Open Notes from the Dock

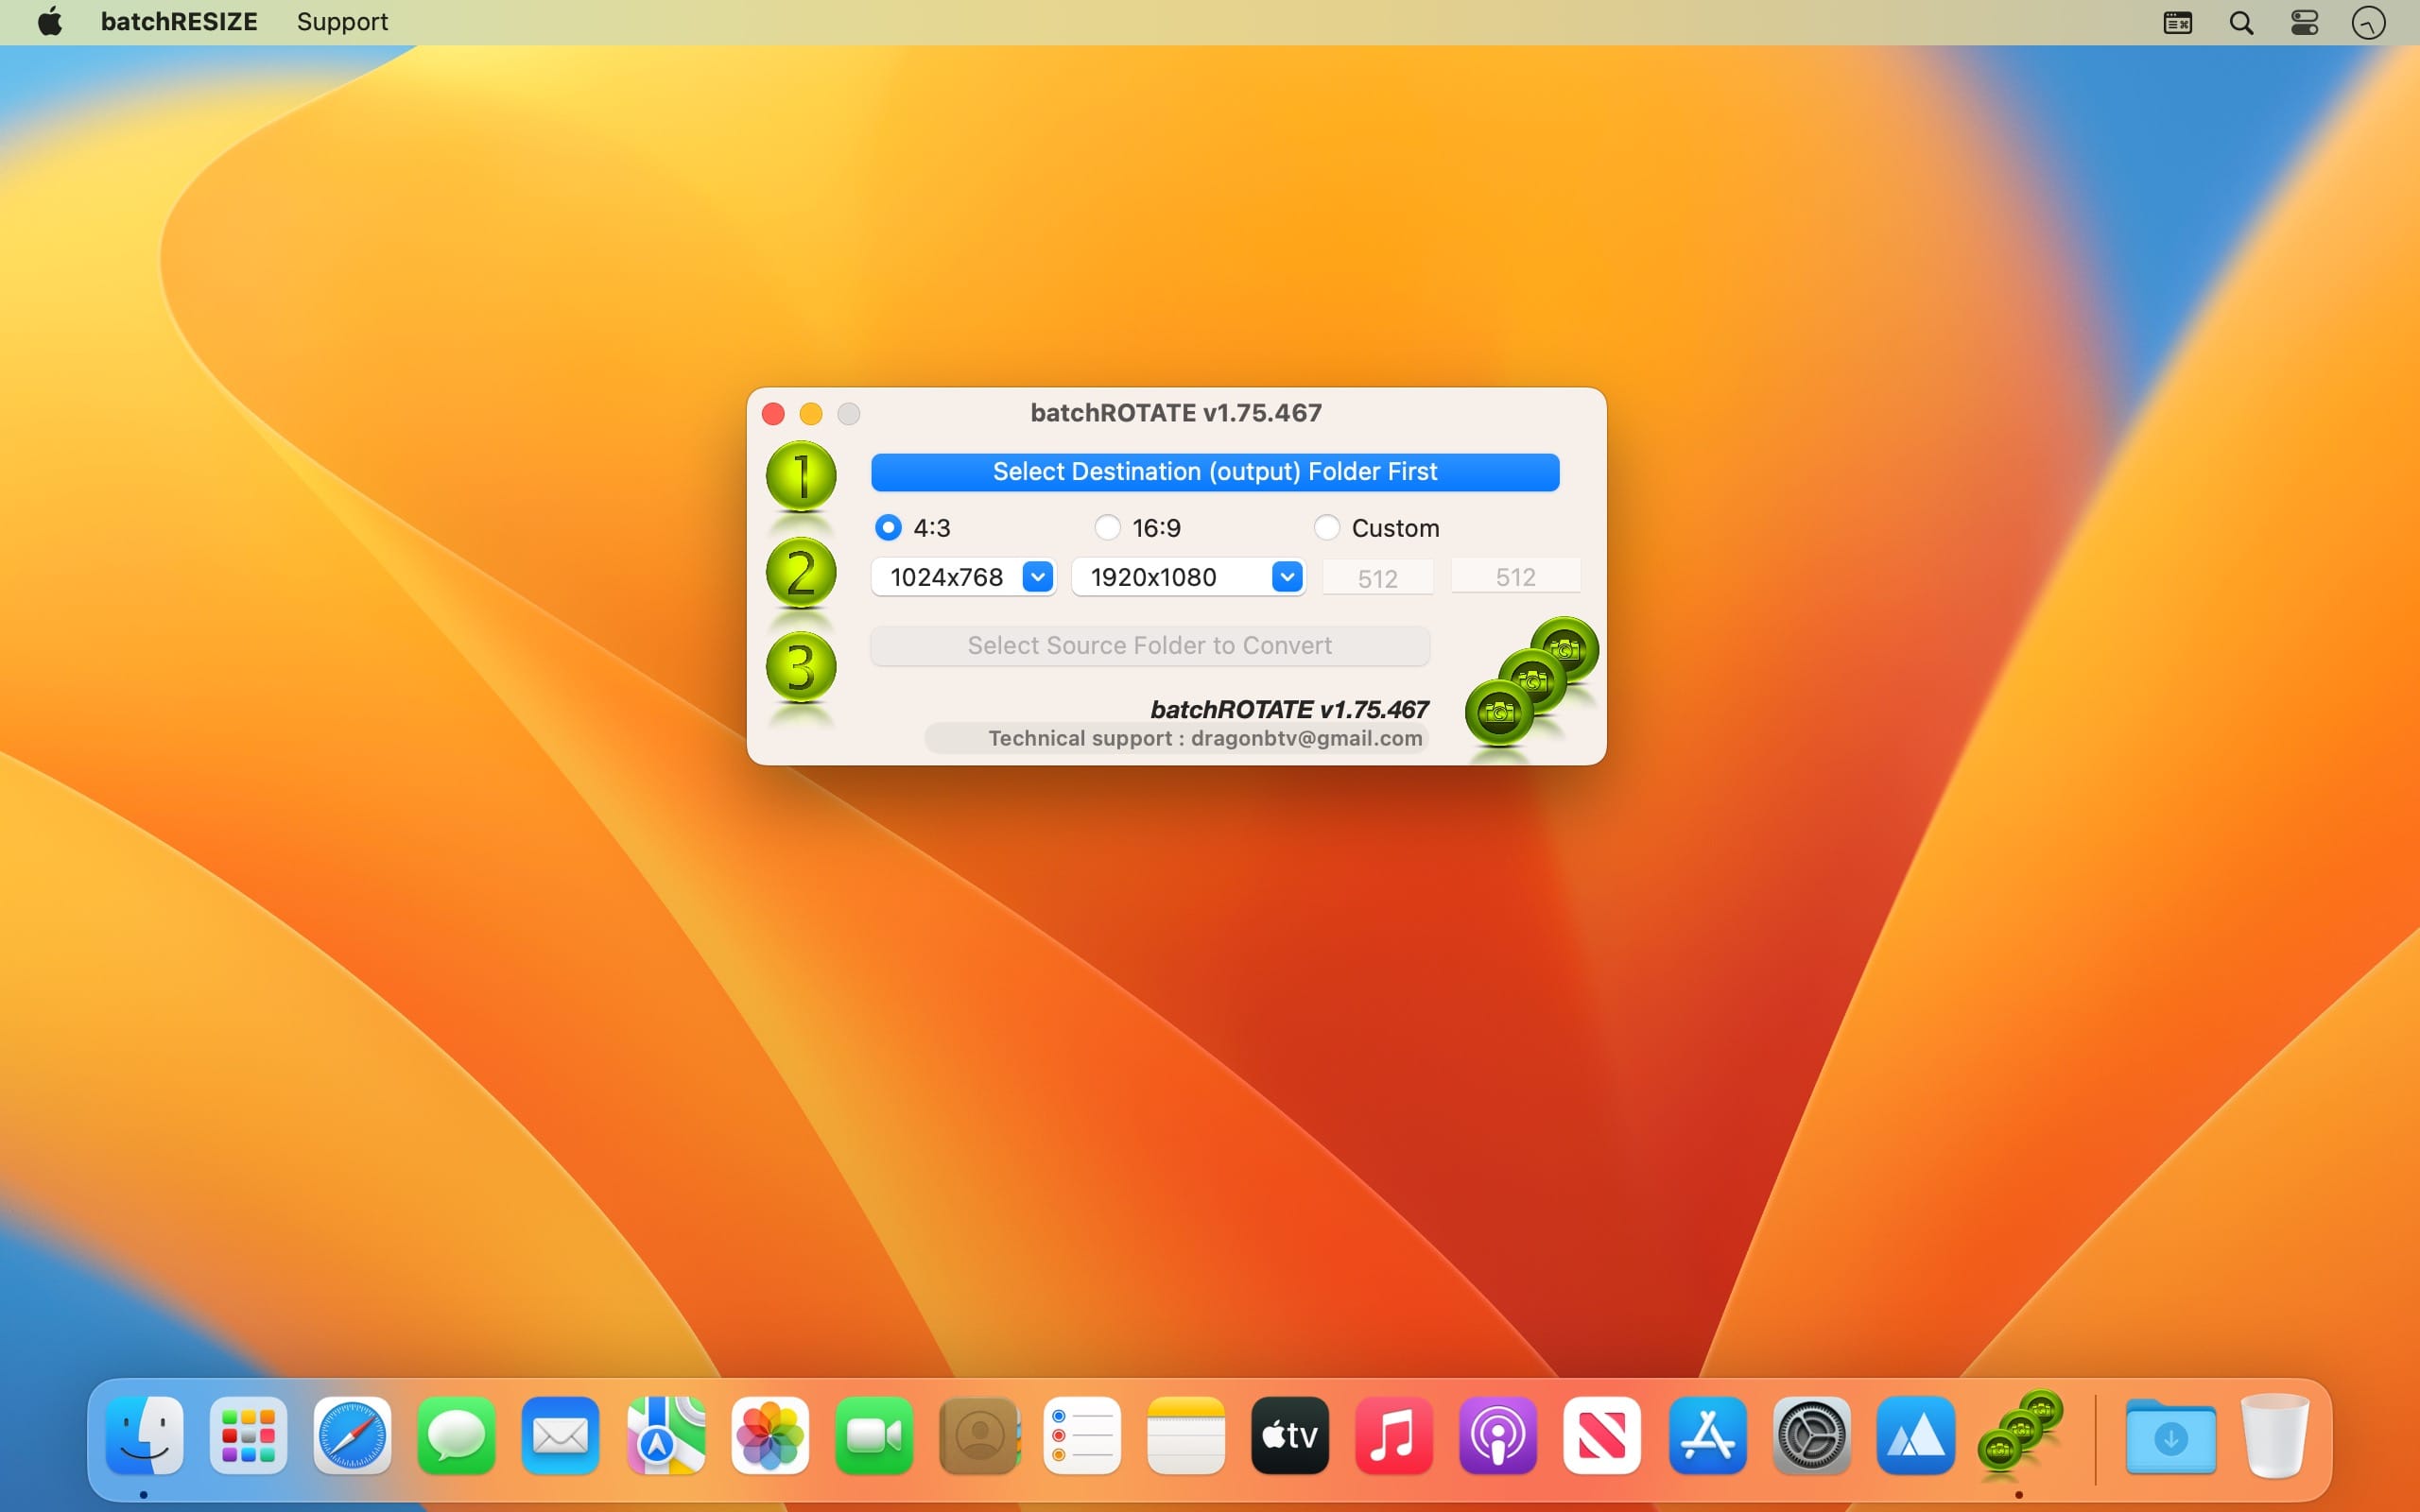[1186, 1435]
